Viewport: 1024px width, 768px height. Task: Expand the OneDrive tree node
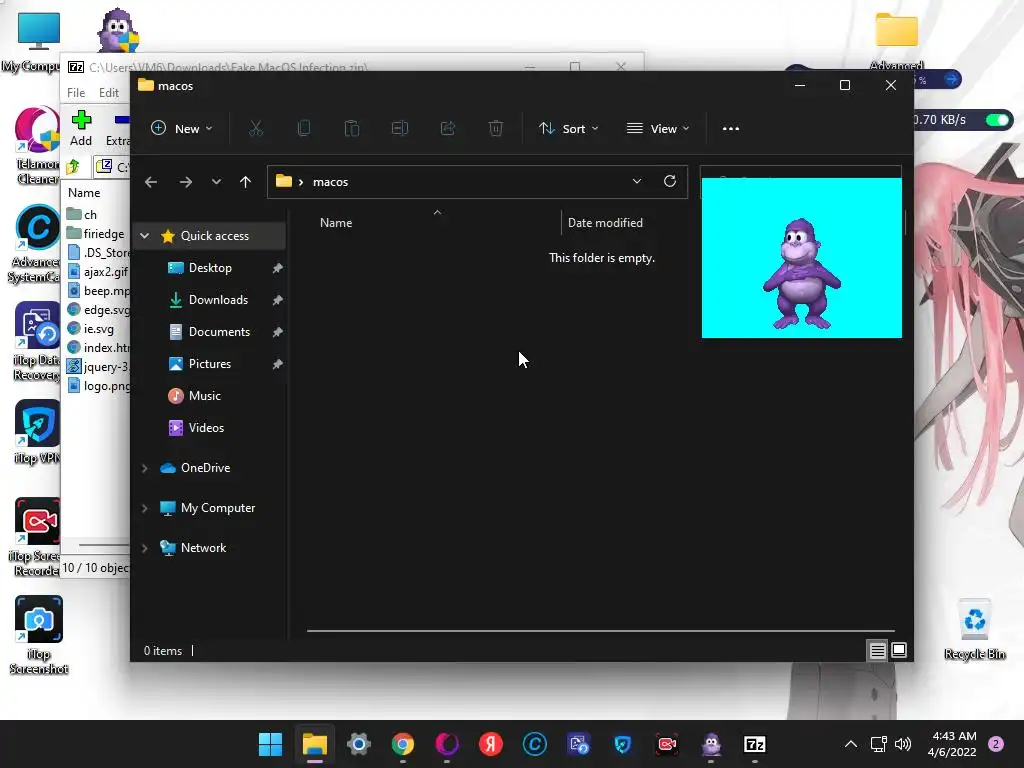(145, 468)
